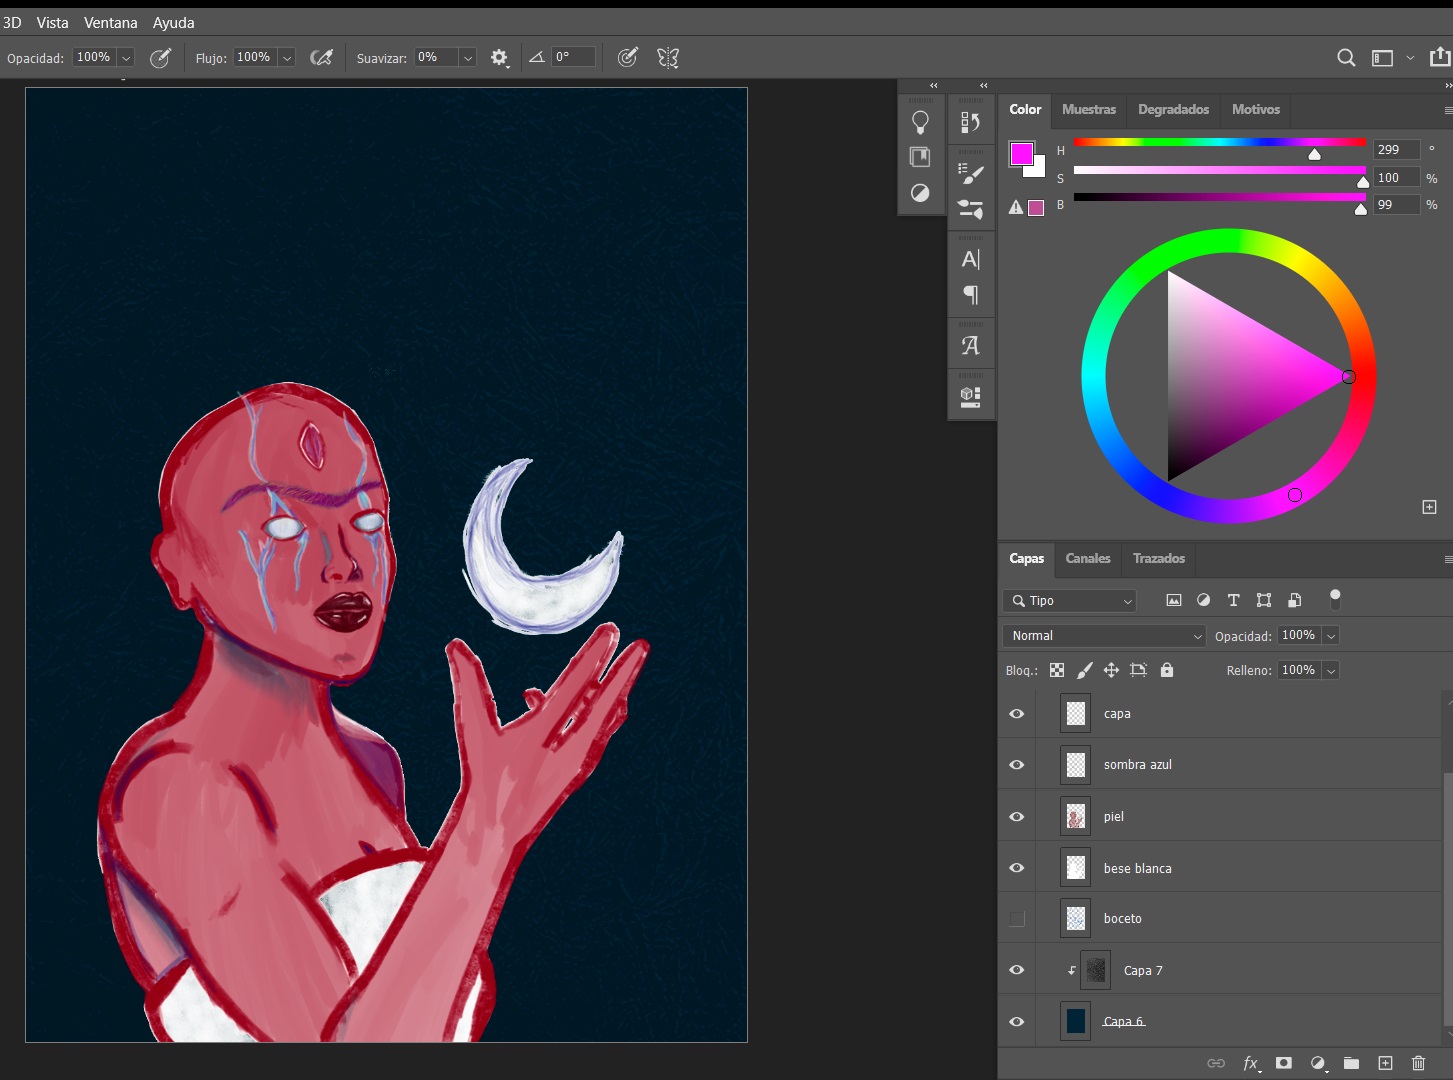Lock layer position
The width and height of the screenshot is (1453, 1080).
point(1111,670)
